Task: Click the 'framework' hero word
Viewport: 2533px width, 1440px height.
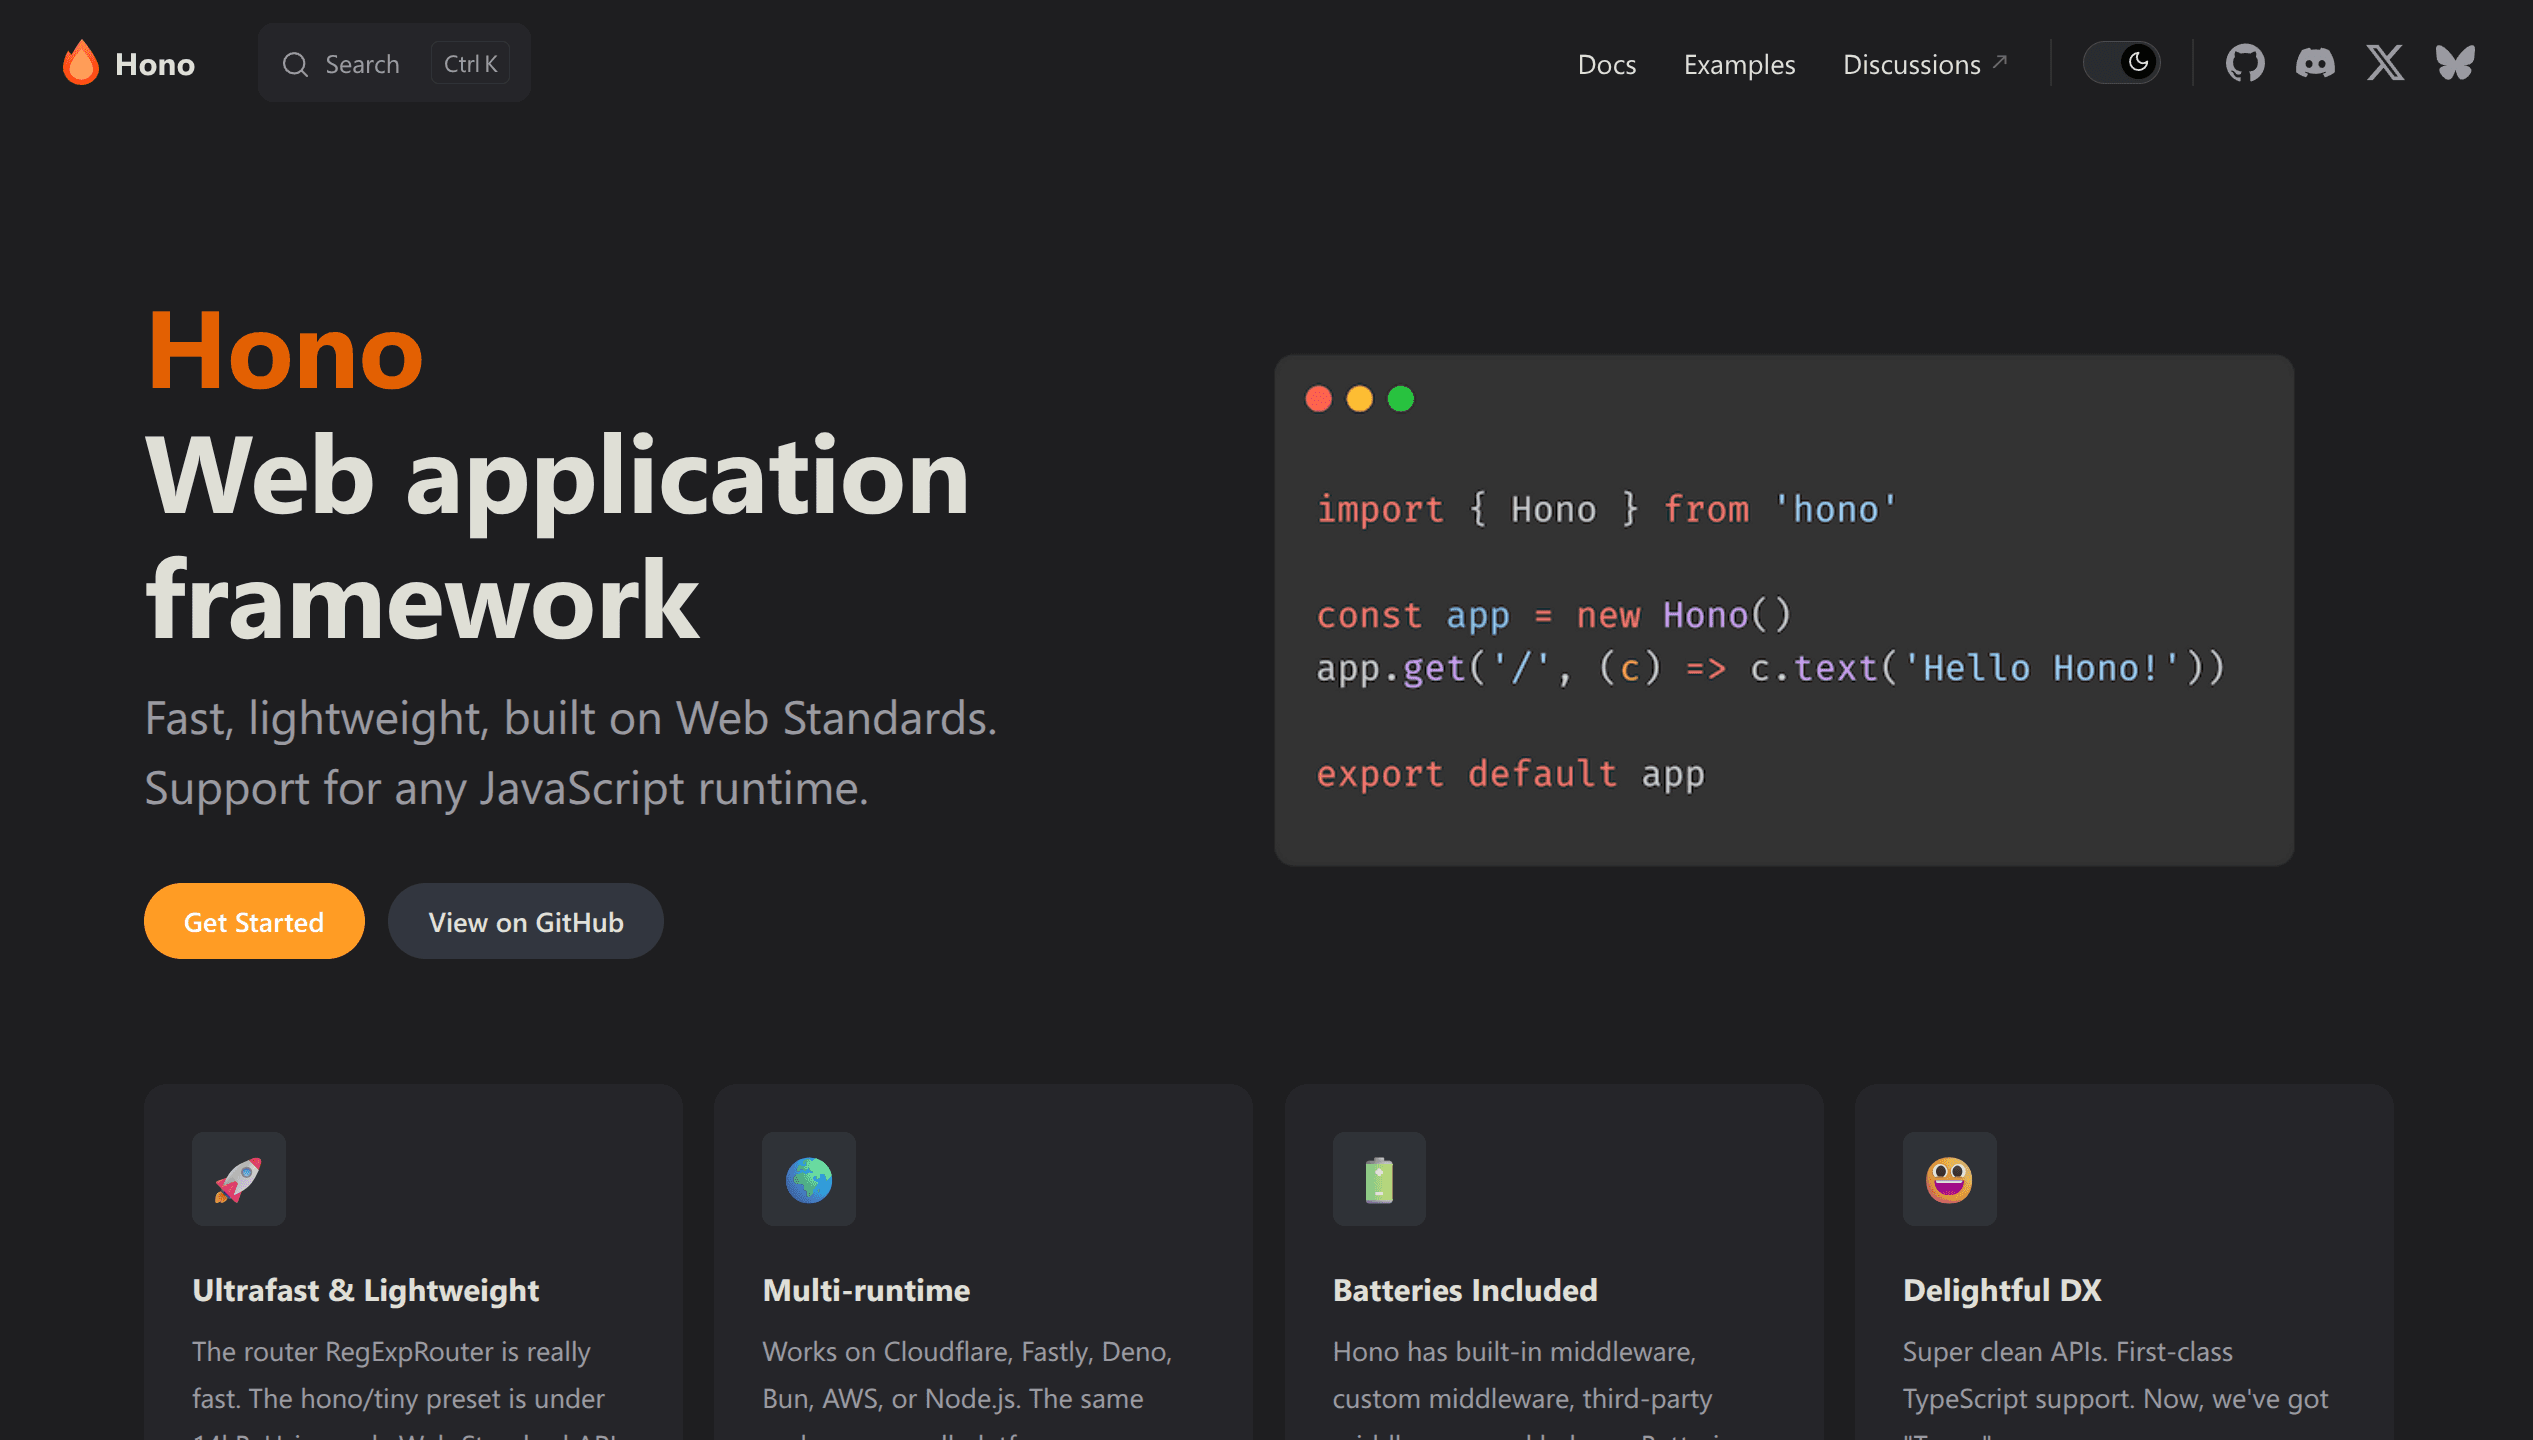Action: 422,600
